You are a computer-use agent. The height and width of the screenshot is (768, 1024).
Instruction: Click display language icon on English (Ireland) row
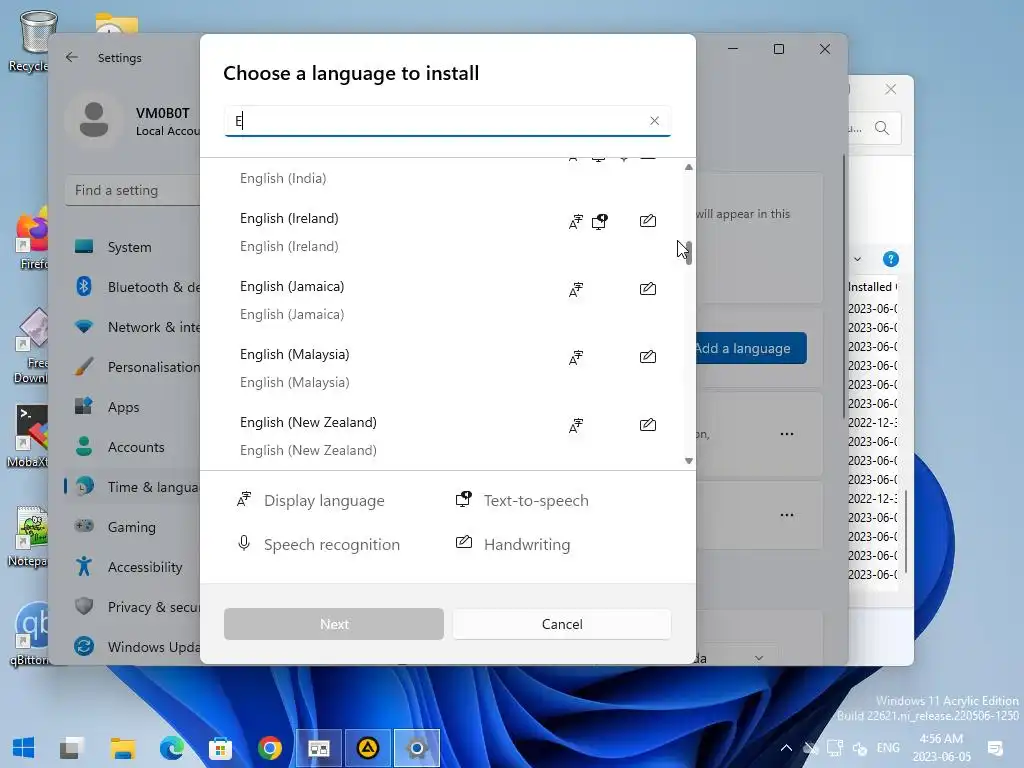(x=575, y=222)
